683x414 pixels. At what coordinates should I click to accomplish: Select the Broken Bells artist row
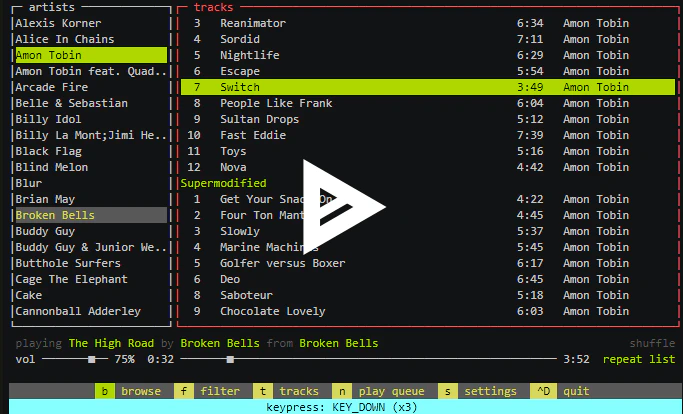pos(91,215)
